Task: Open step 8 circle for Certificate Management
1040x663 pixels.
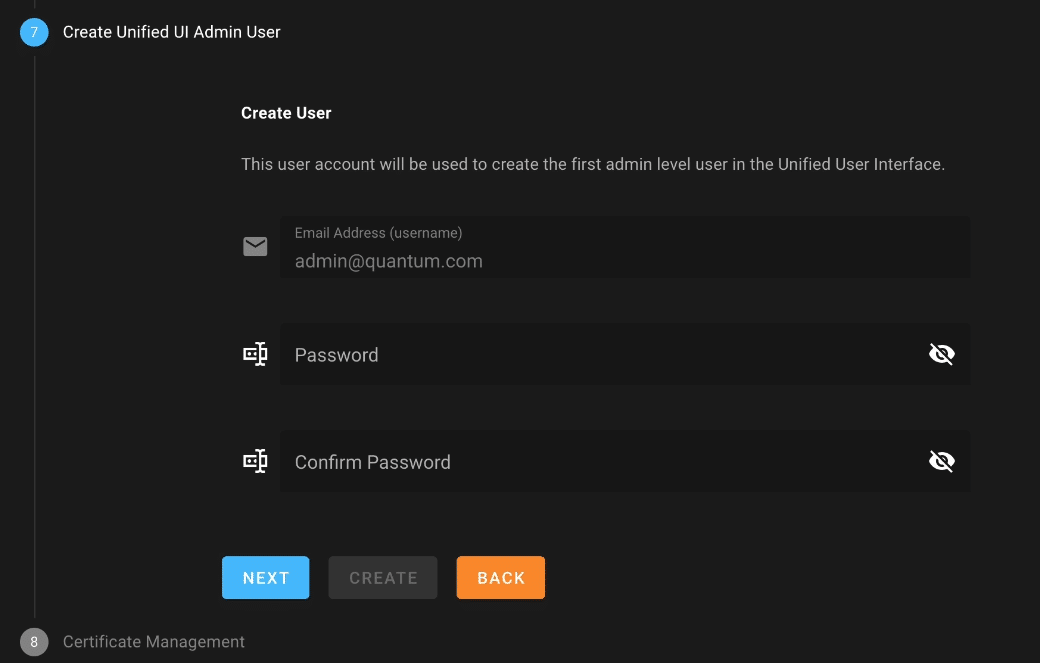Action: (34, 642)
